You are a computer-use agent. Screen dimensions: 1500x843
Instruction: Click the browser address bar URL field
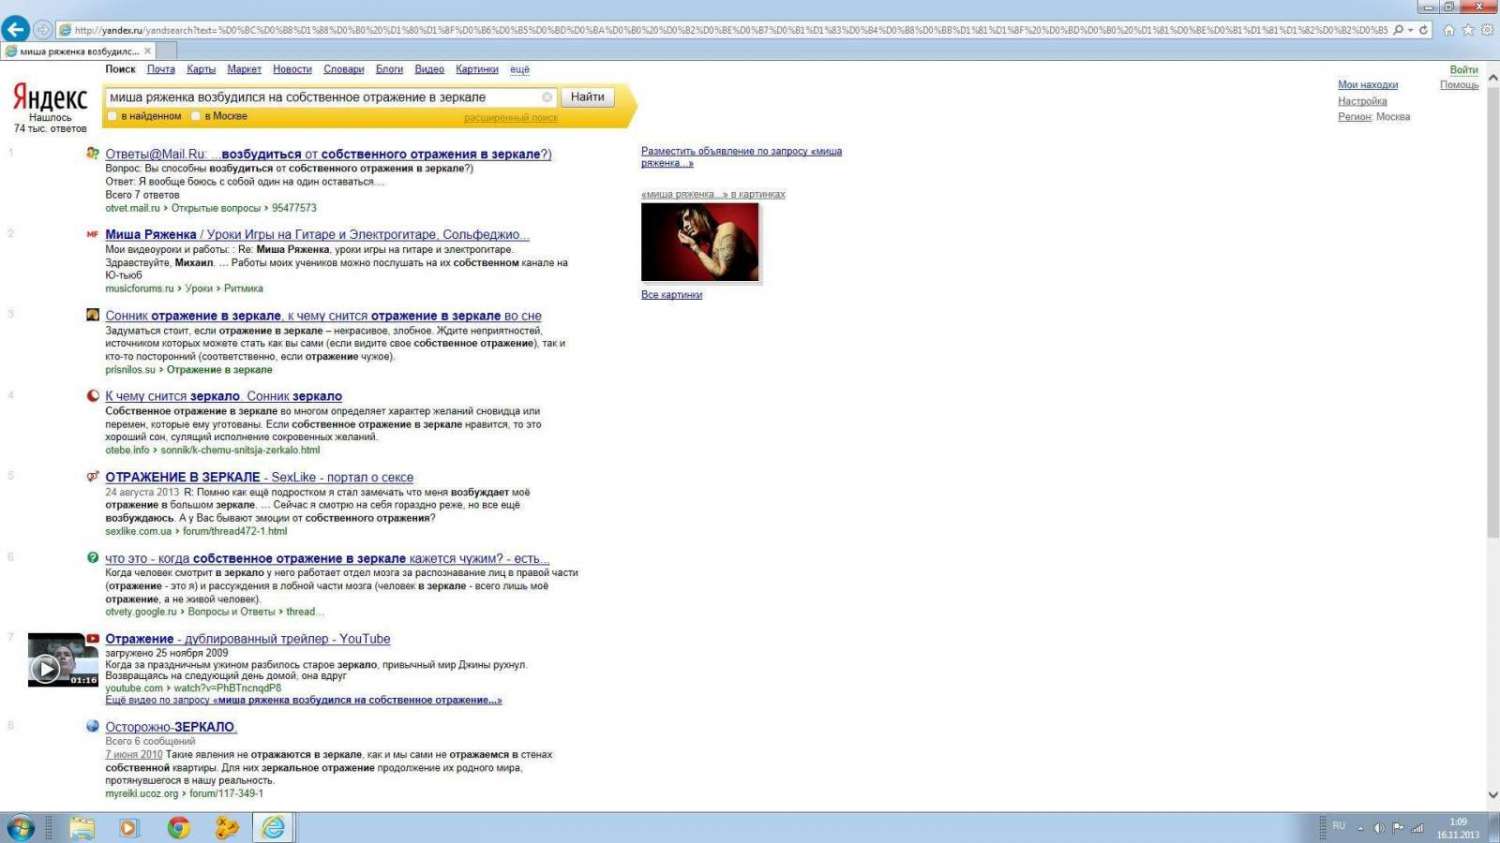(x=730, y=30)
